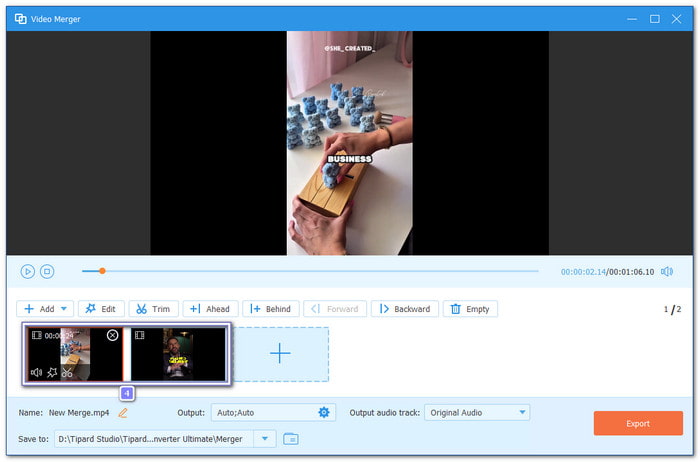Close the Video Merger window
Screen dimensions: 700x462
coord(677,19)
